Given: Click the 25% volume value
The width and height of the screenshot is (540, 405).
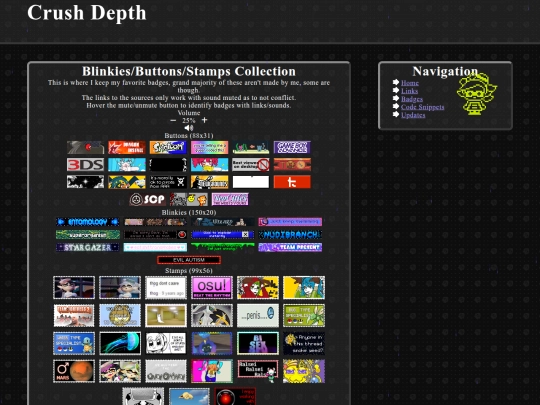Looking at the screenshot, I should (x=189, y=120).
